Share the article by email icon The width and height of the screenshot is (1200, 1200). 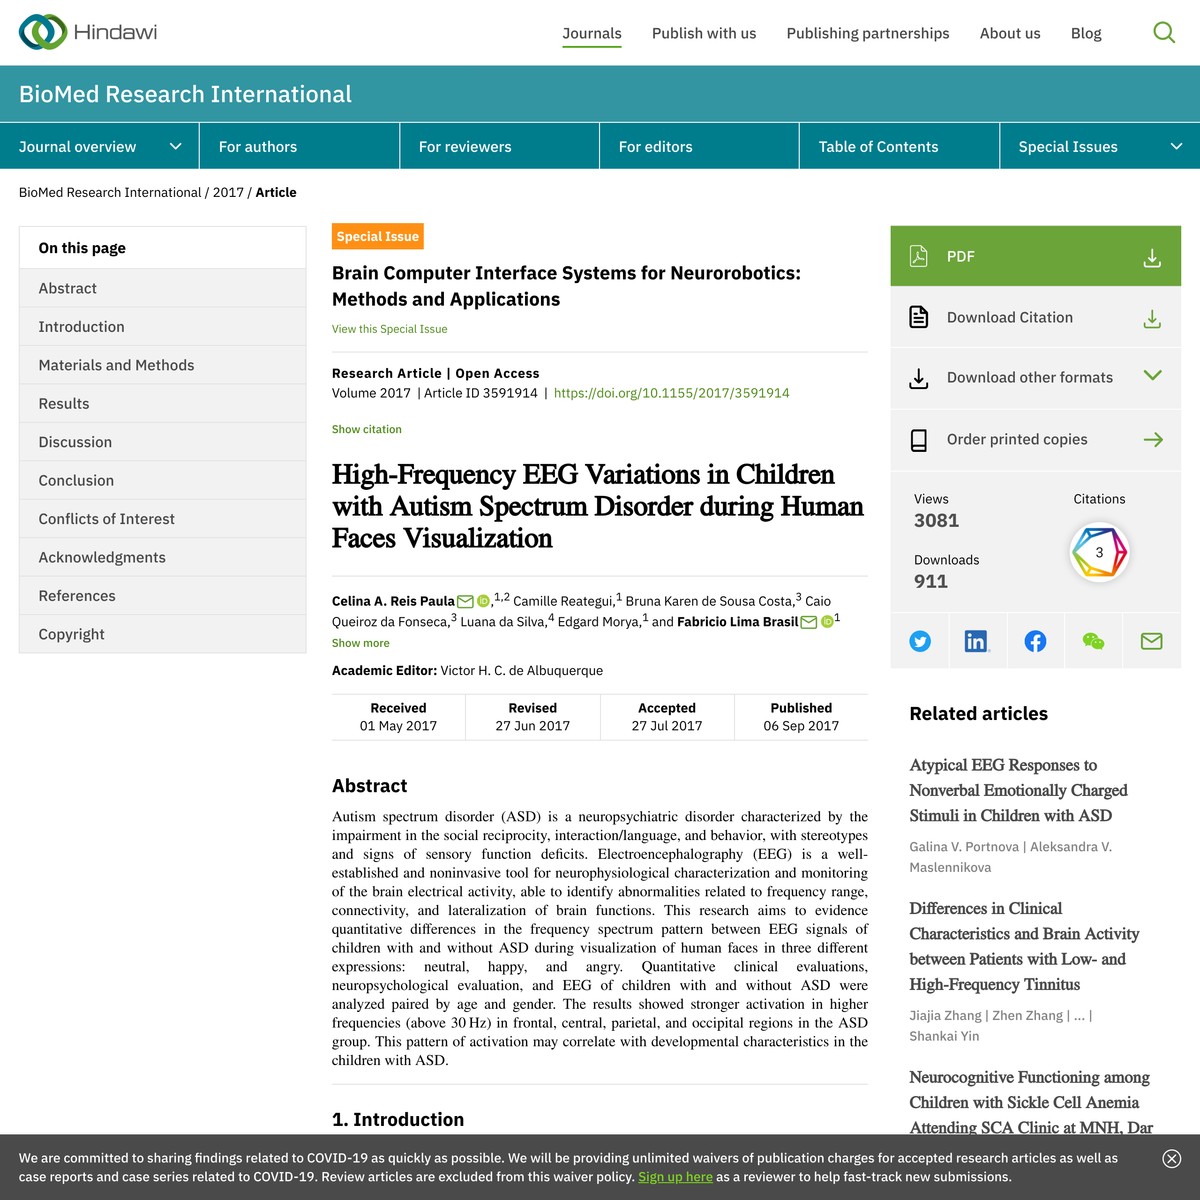pyautogui.click(x=1151, y=641)
